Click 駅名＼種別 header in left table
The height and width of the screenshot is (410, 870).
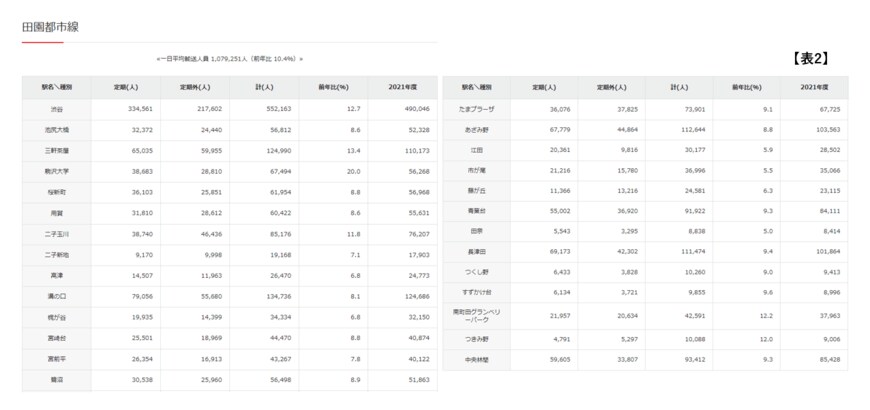tap(56, 87)
